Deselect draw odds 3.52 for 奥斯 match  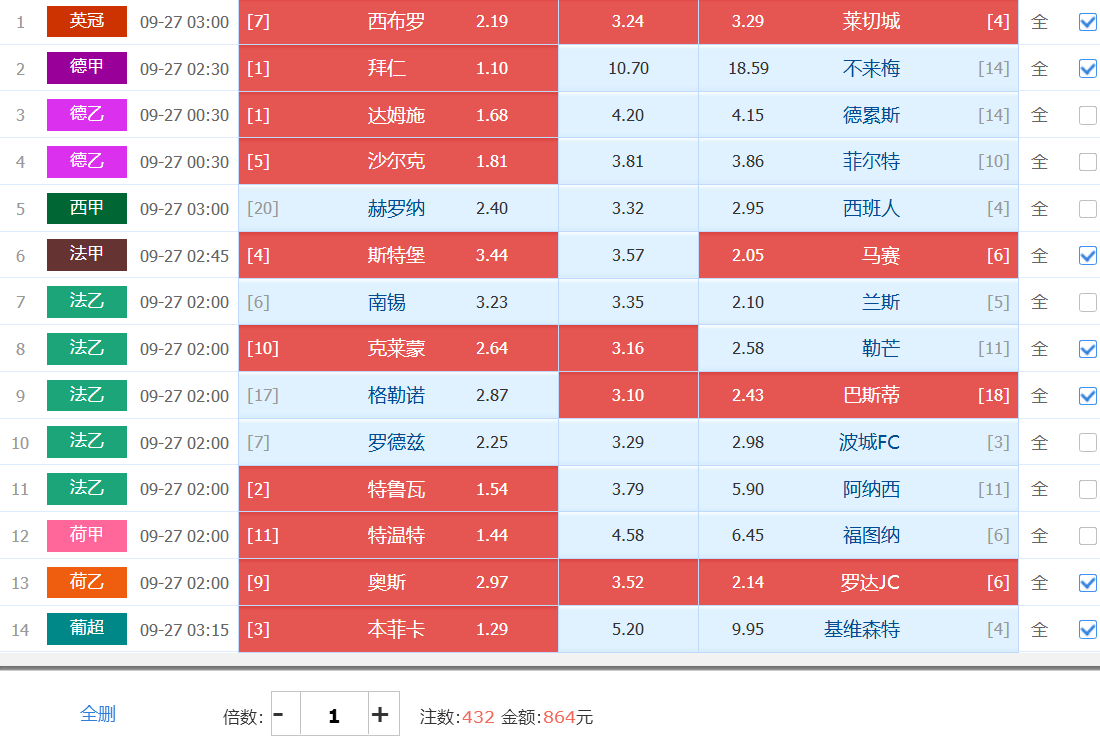pyautogui.click(x=628, y=582)
